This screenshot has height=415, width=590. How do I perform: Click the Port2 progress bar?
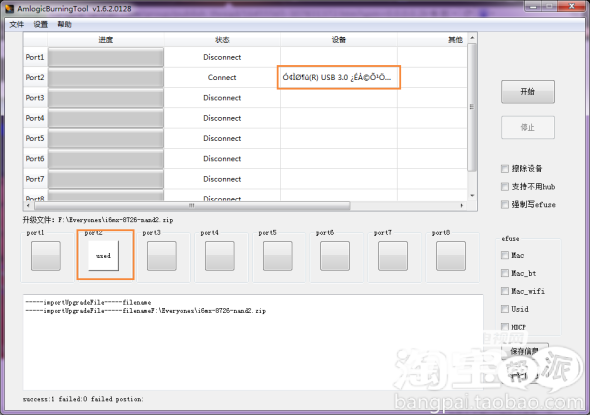pyautogui.click(x=106, y=78)
